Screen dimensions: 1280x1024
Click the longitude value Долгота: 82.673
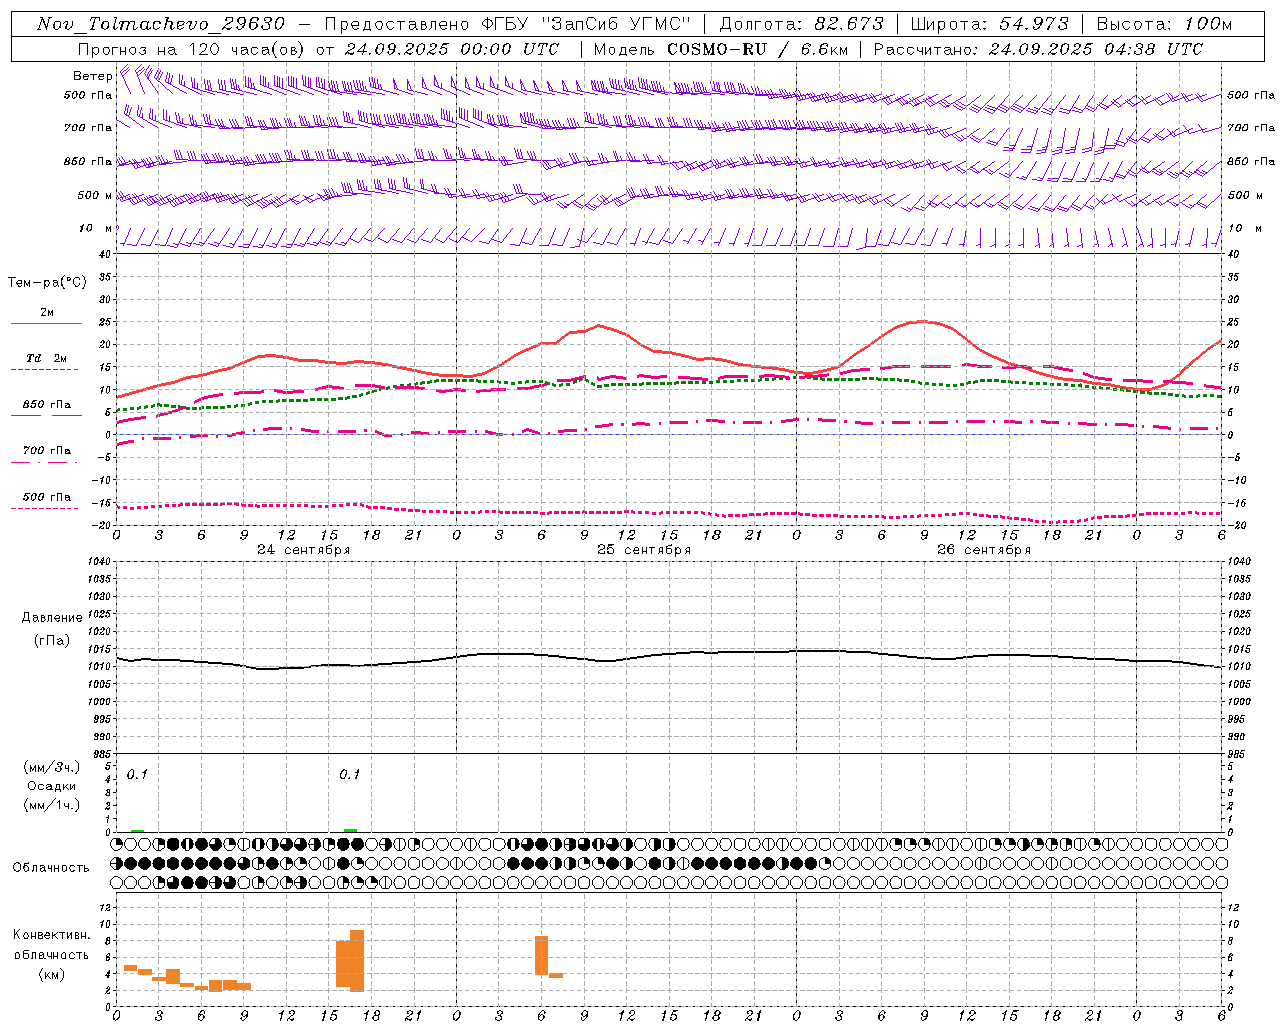pyautogui.click(x=802, y=24)
